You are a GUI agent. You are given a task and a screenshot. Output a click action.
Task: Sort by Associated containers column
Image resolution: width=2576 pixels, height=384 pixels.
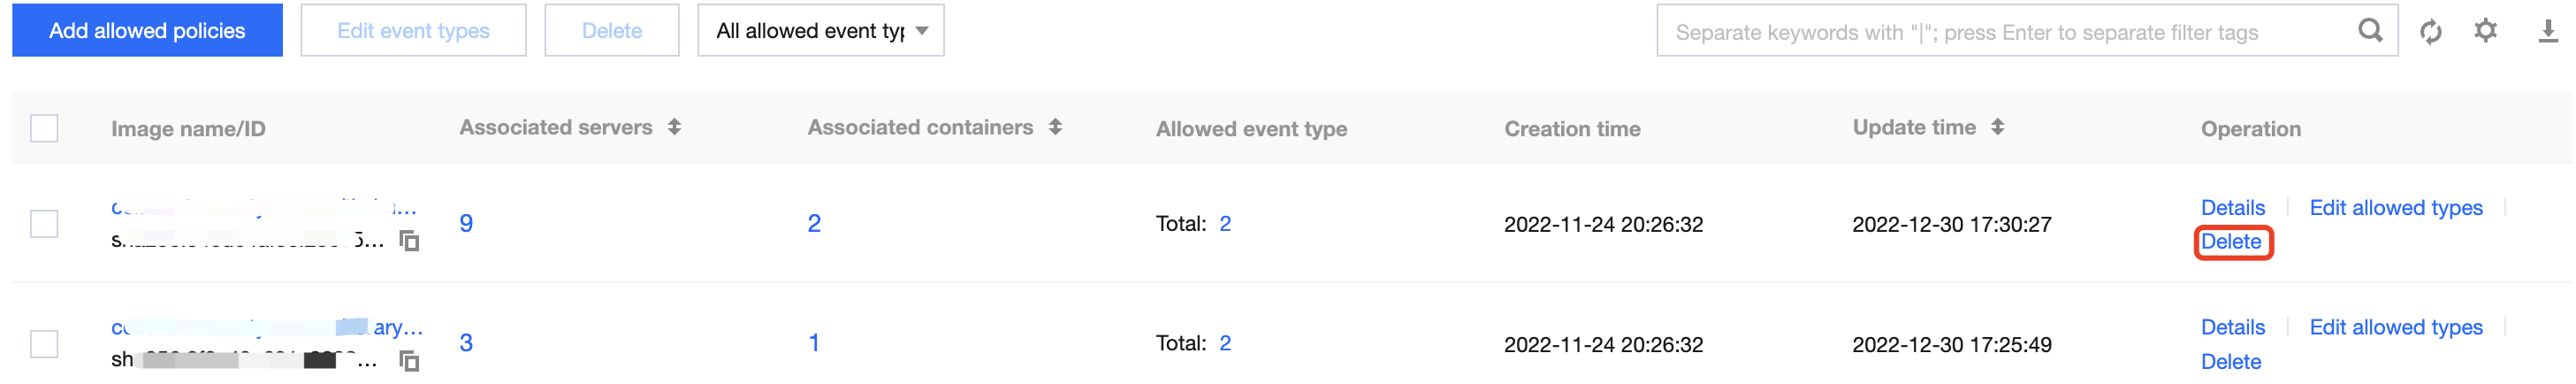(1055, 127)
